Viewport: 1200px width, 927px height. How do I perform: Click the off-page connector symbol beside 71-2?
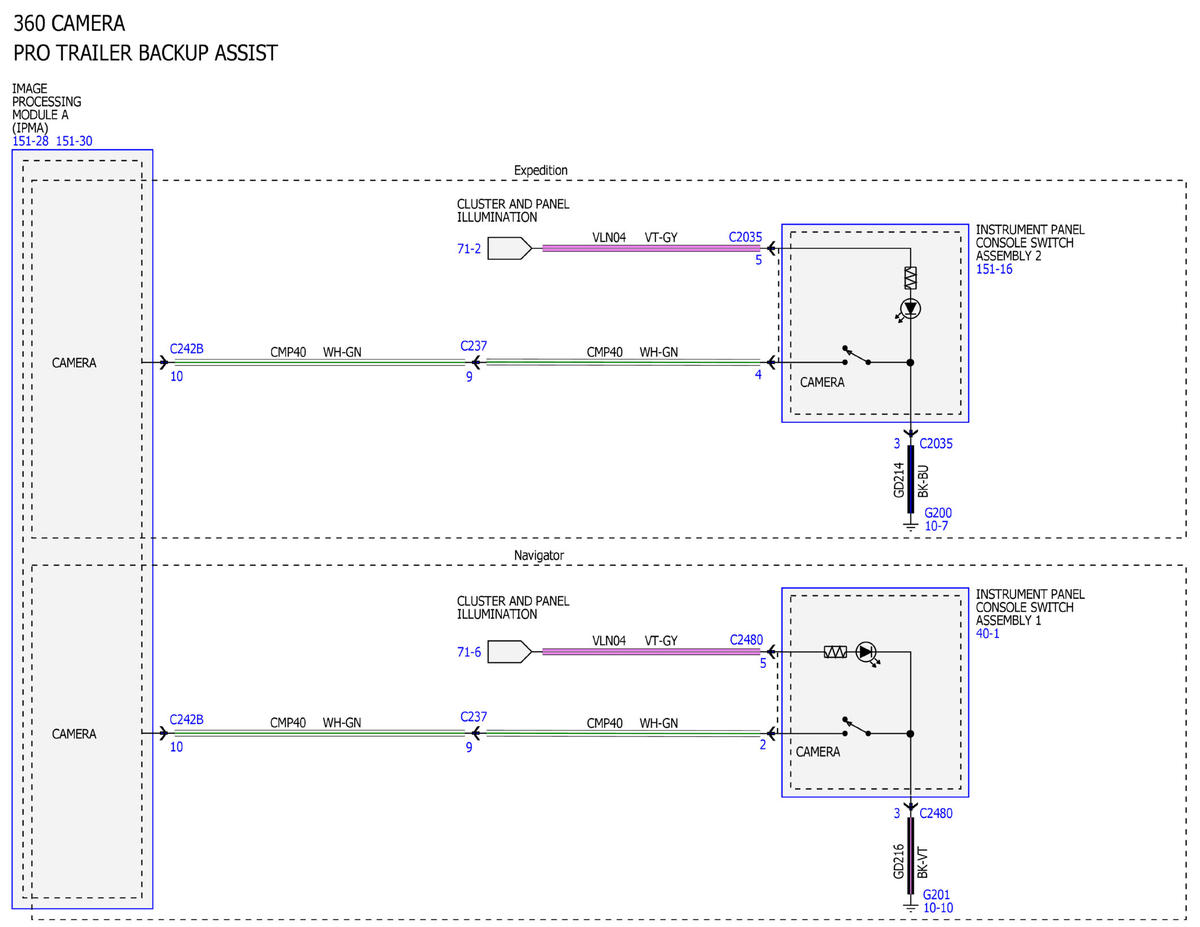(x=511, y=248)
